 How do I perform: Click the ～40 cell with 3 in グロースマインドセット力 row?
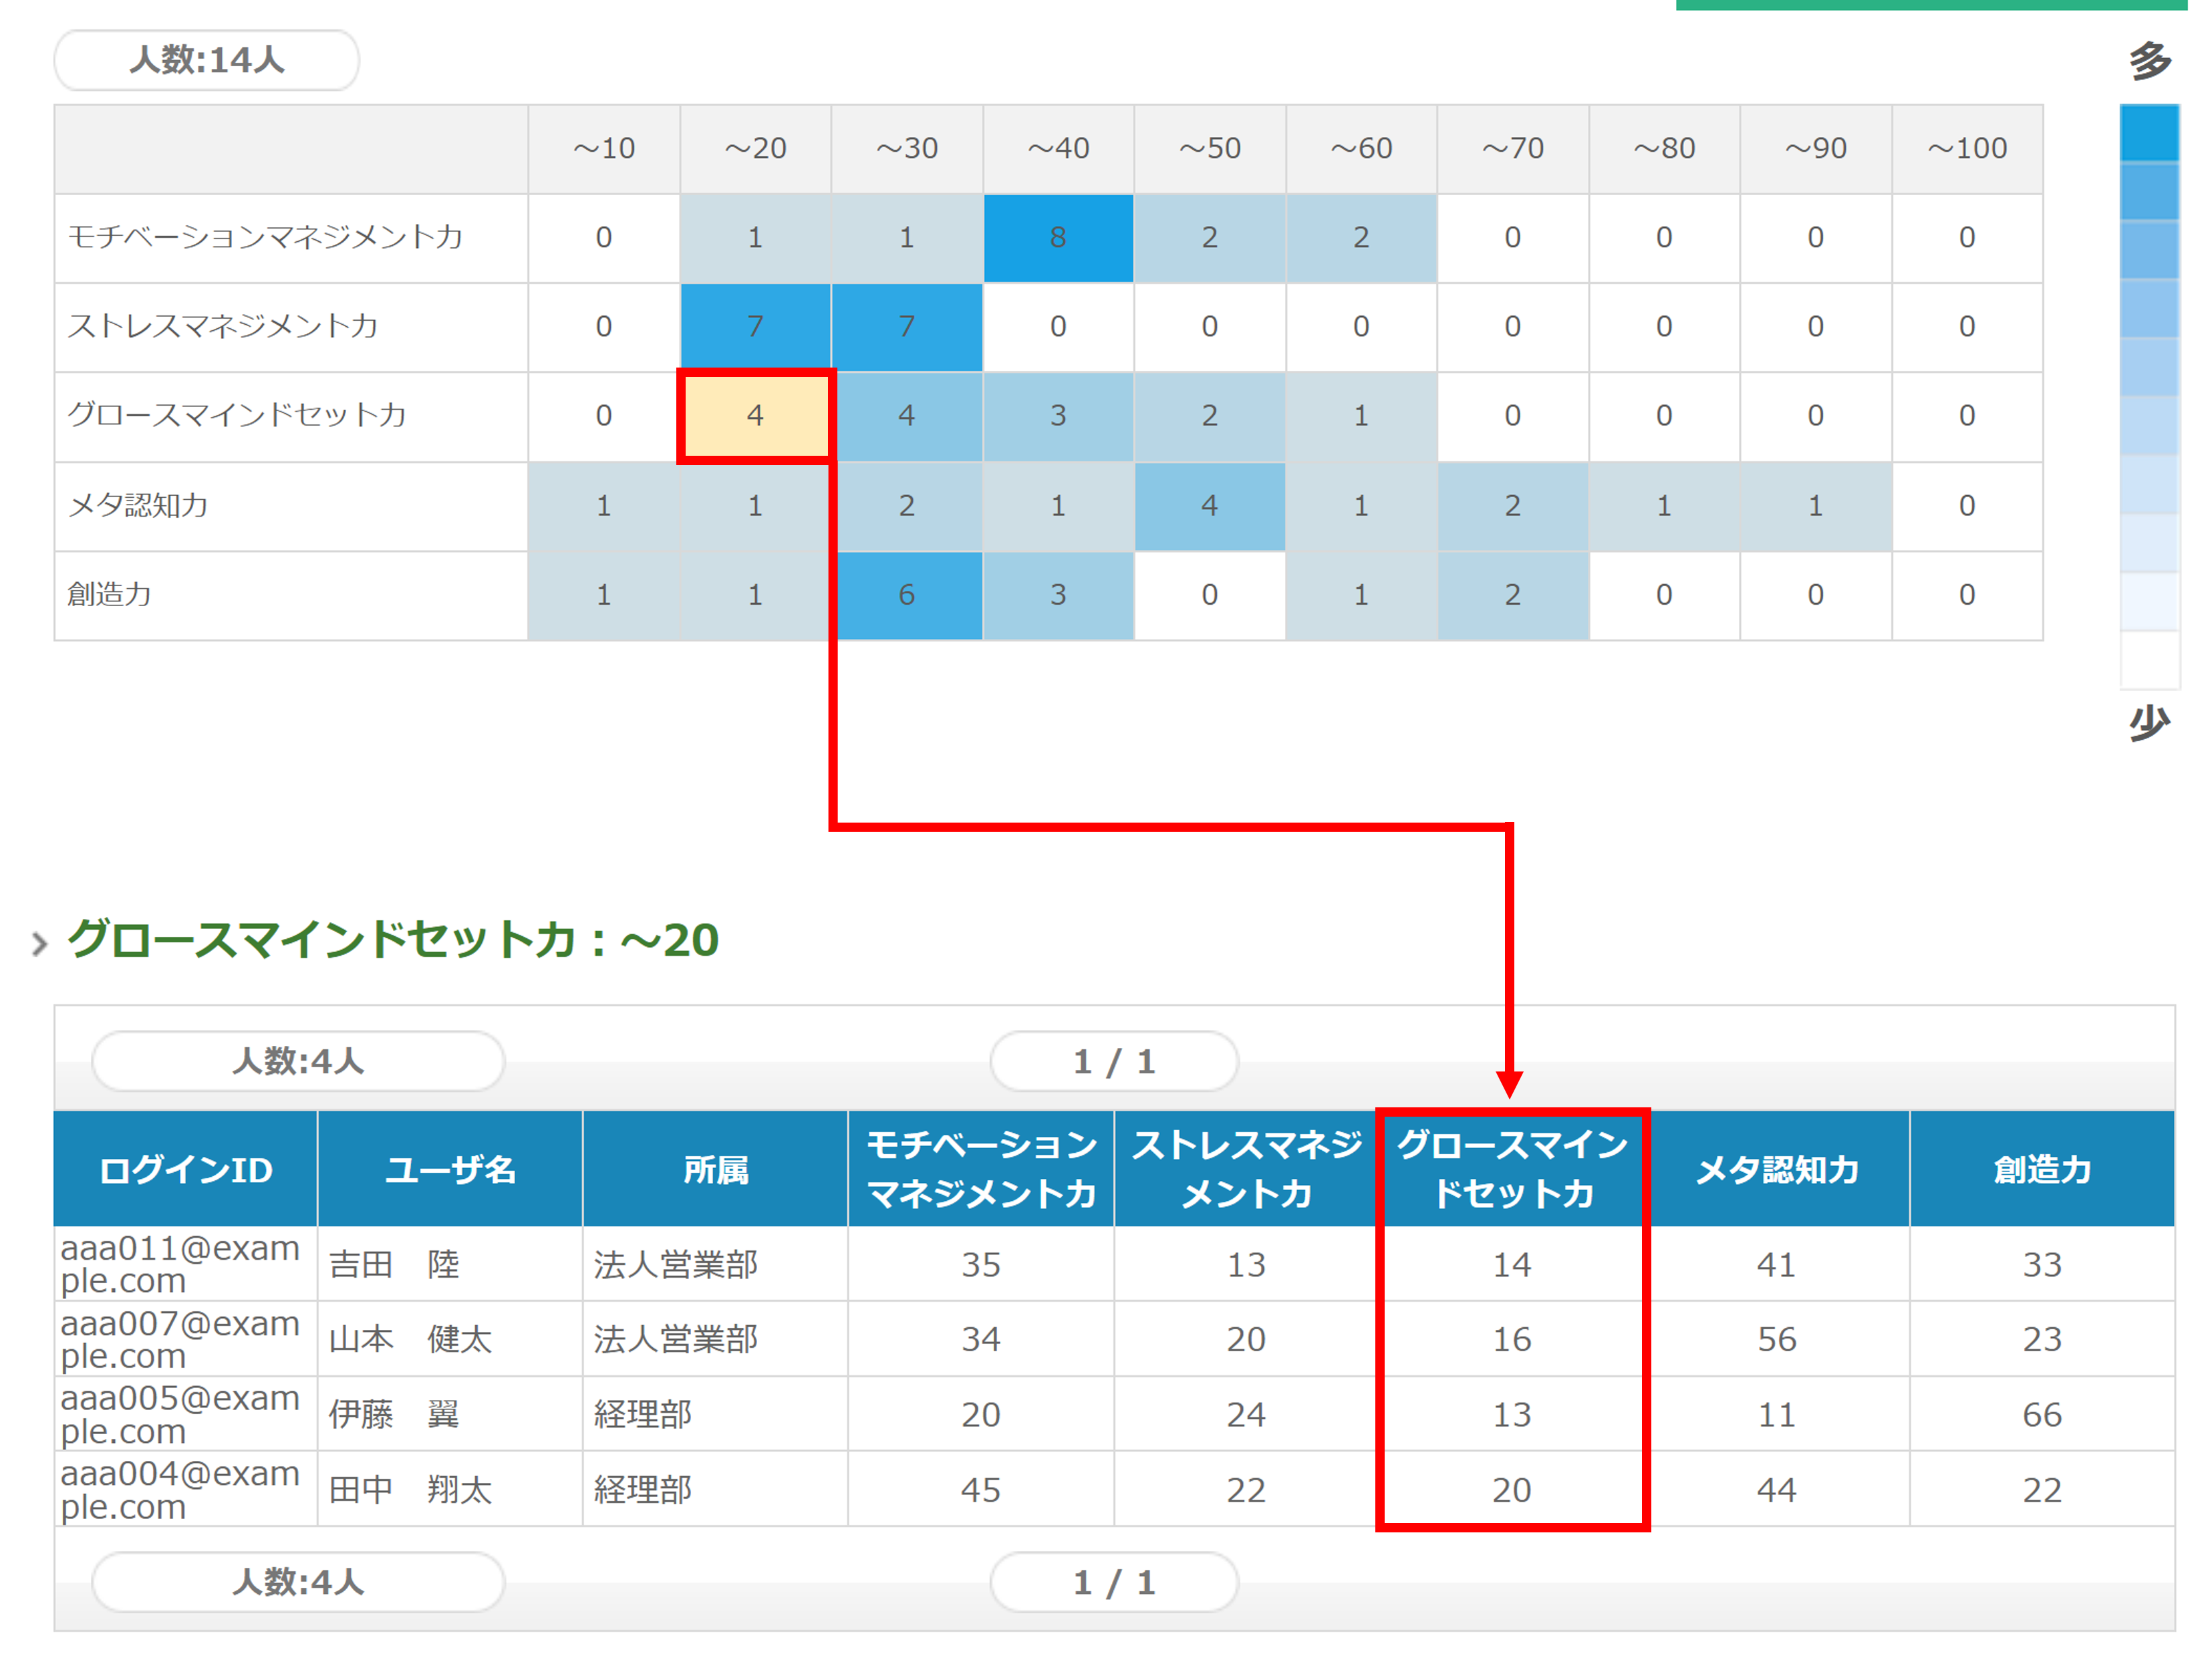[1058, 416]
